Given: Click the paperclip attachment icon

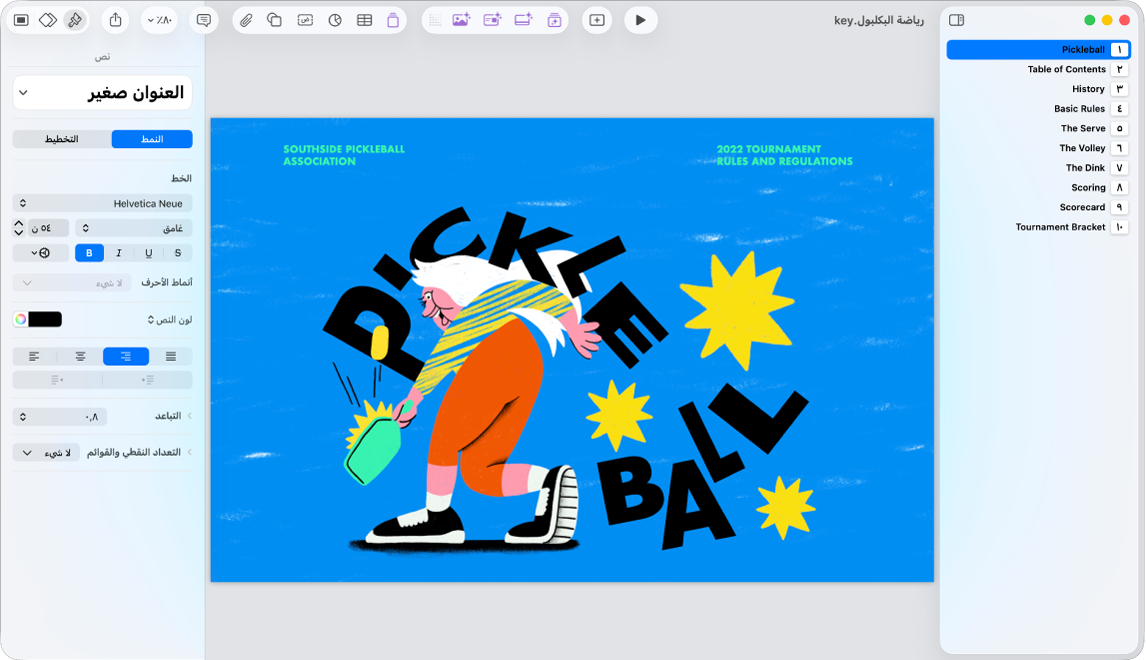Looking at the screenshot, I should 246,20.
